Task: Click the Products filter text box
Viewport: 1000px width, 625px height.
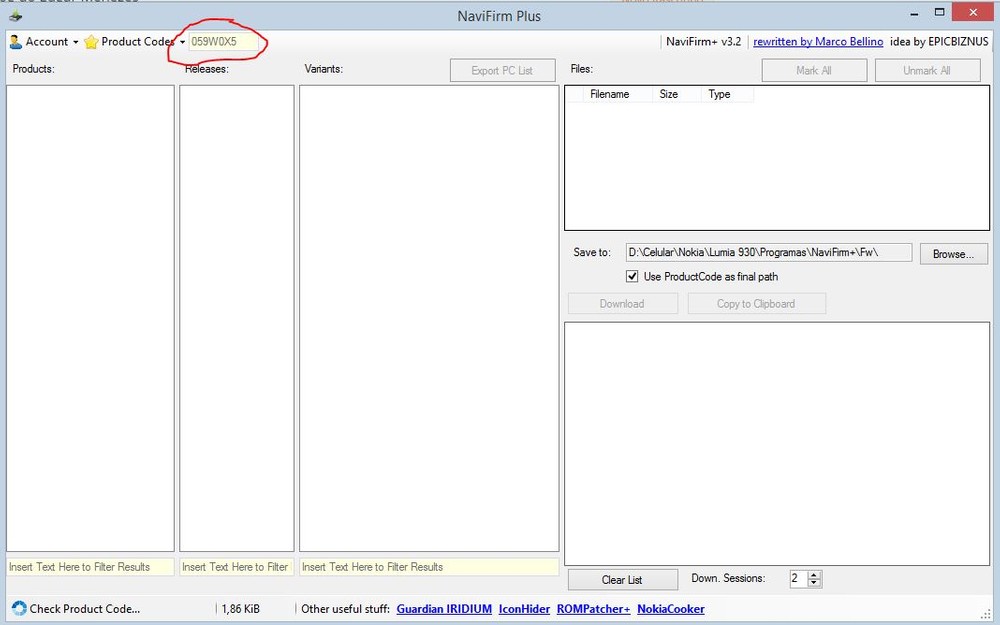Action: [90, 567]
